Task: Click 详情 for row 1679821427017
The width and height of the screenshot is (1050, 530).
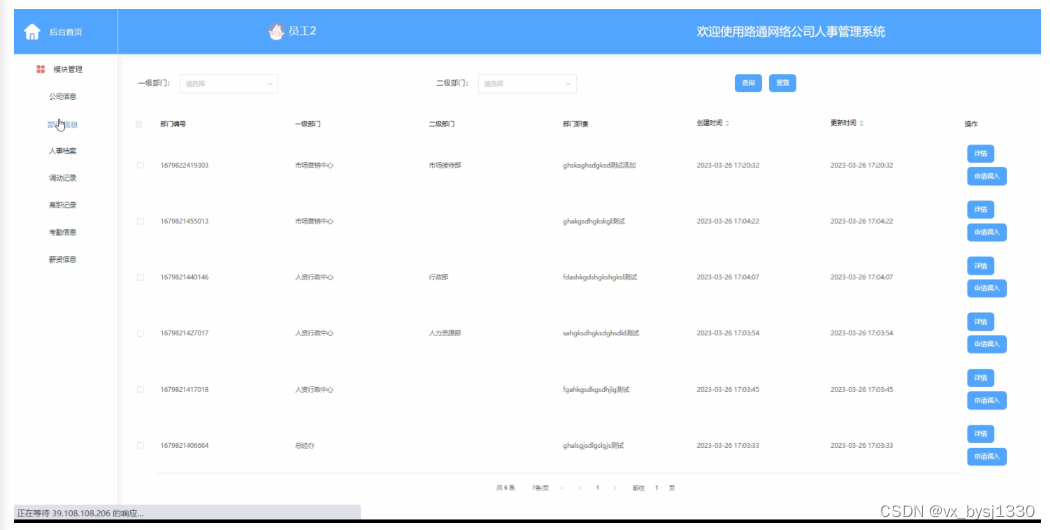Action: (x=980, y=322)
